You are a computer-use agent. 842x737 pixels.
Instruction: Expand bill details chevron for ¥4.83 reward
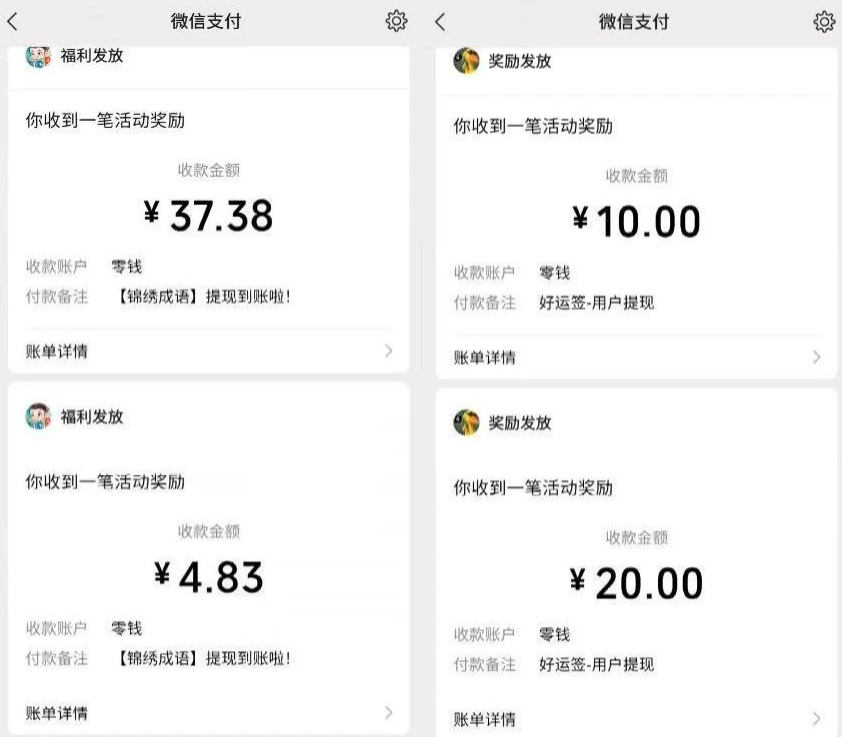pyautogui.click(x=389, y=713)
